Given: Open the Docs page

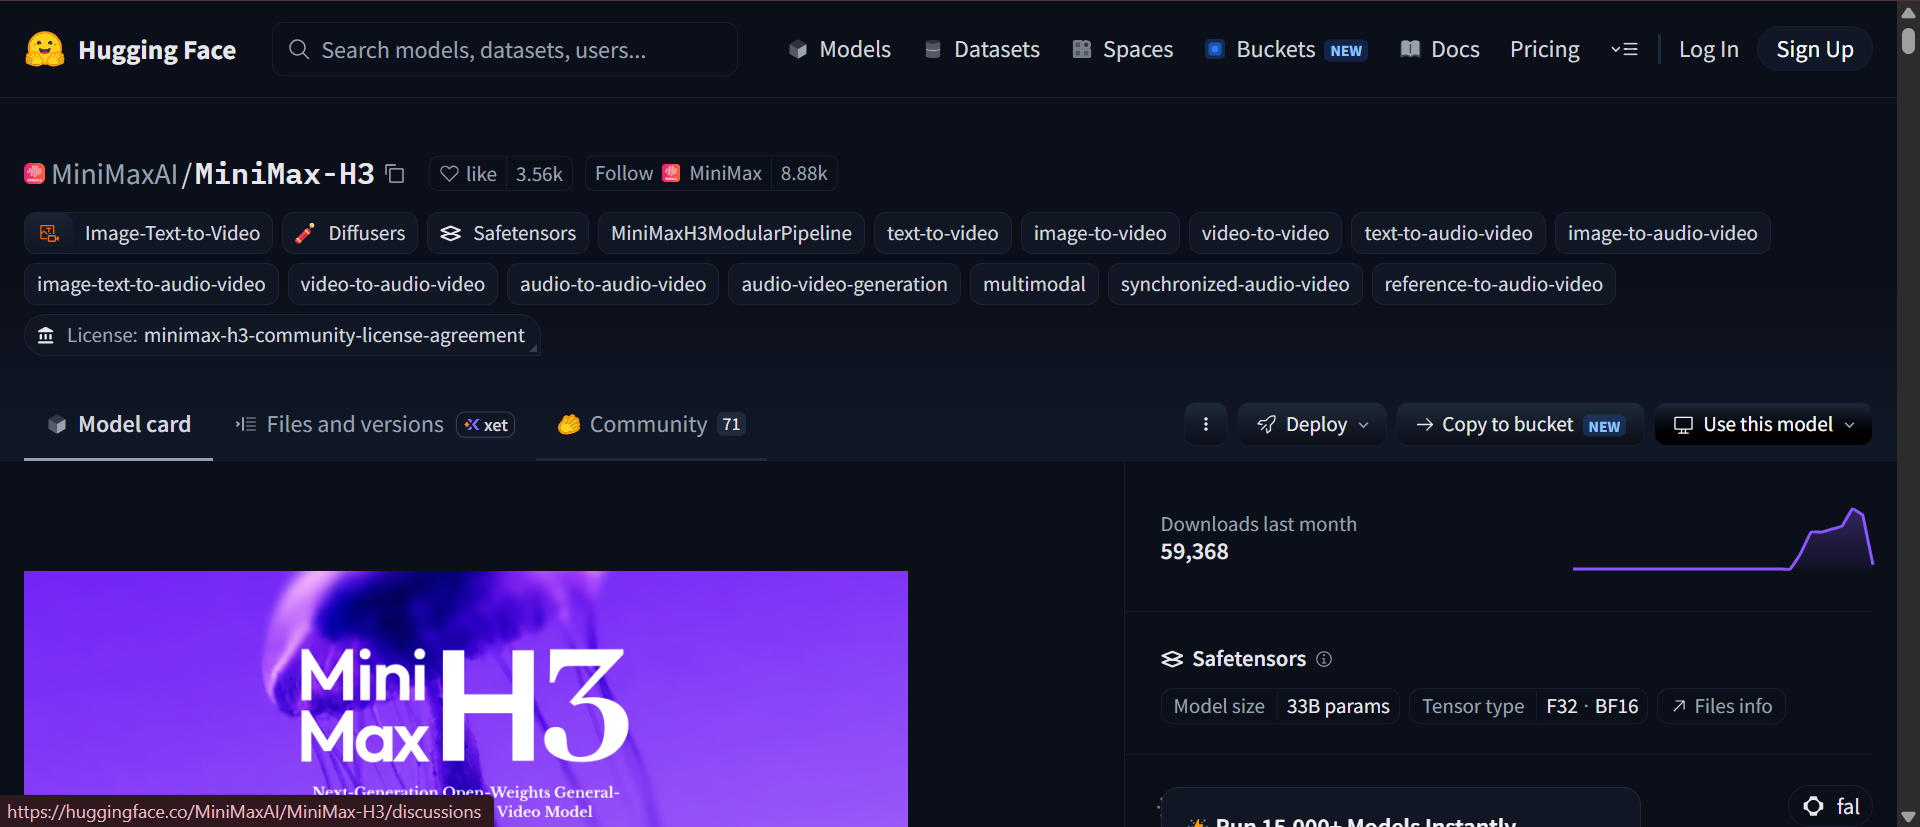Looking at the screenshot, I should coord(1440,49).
